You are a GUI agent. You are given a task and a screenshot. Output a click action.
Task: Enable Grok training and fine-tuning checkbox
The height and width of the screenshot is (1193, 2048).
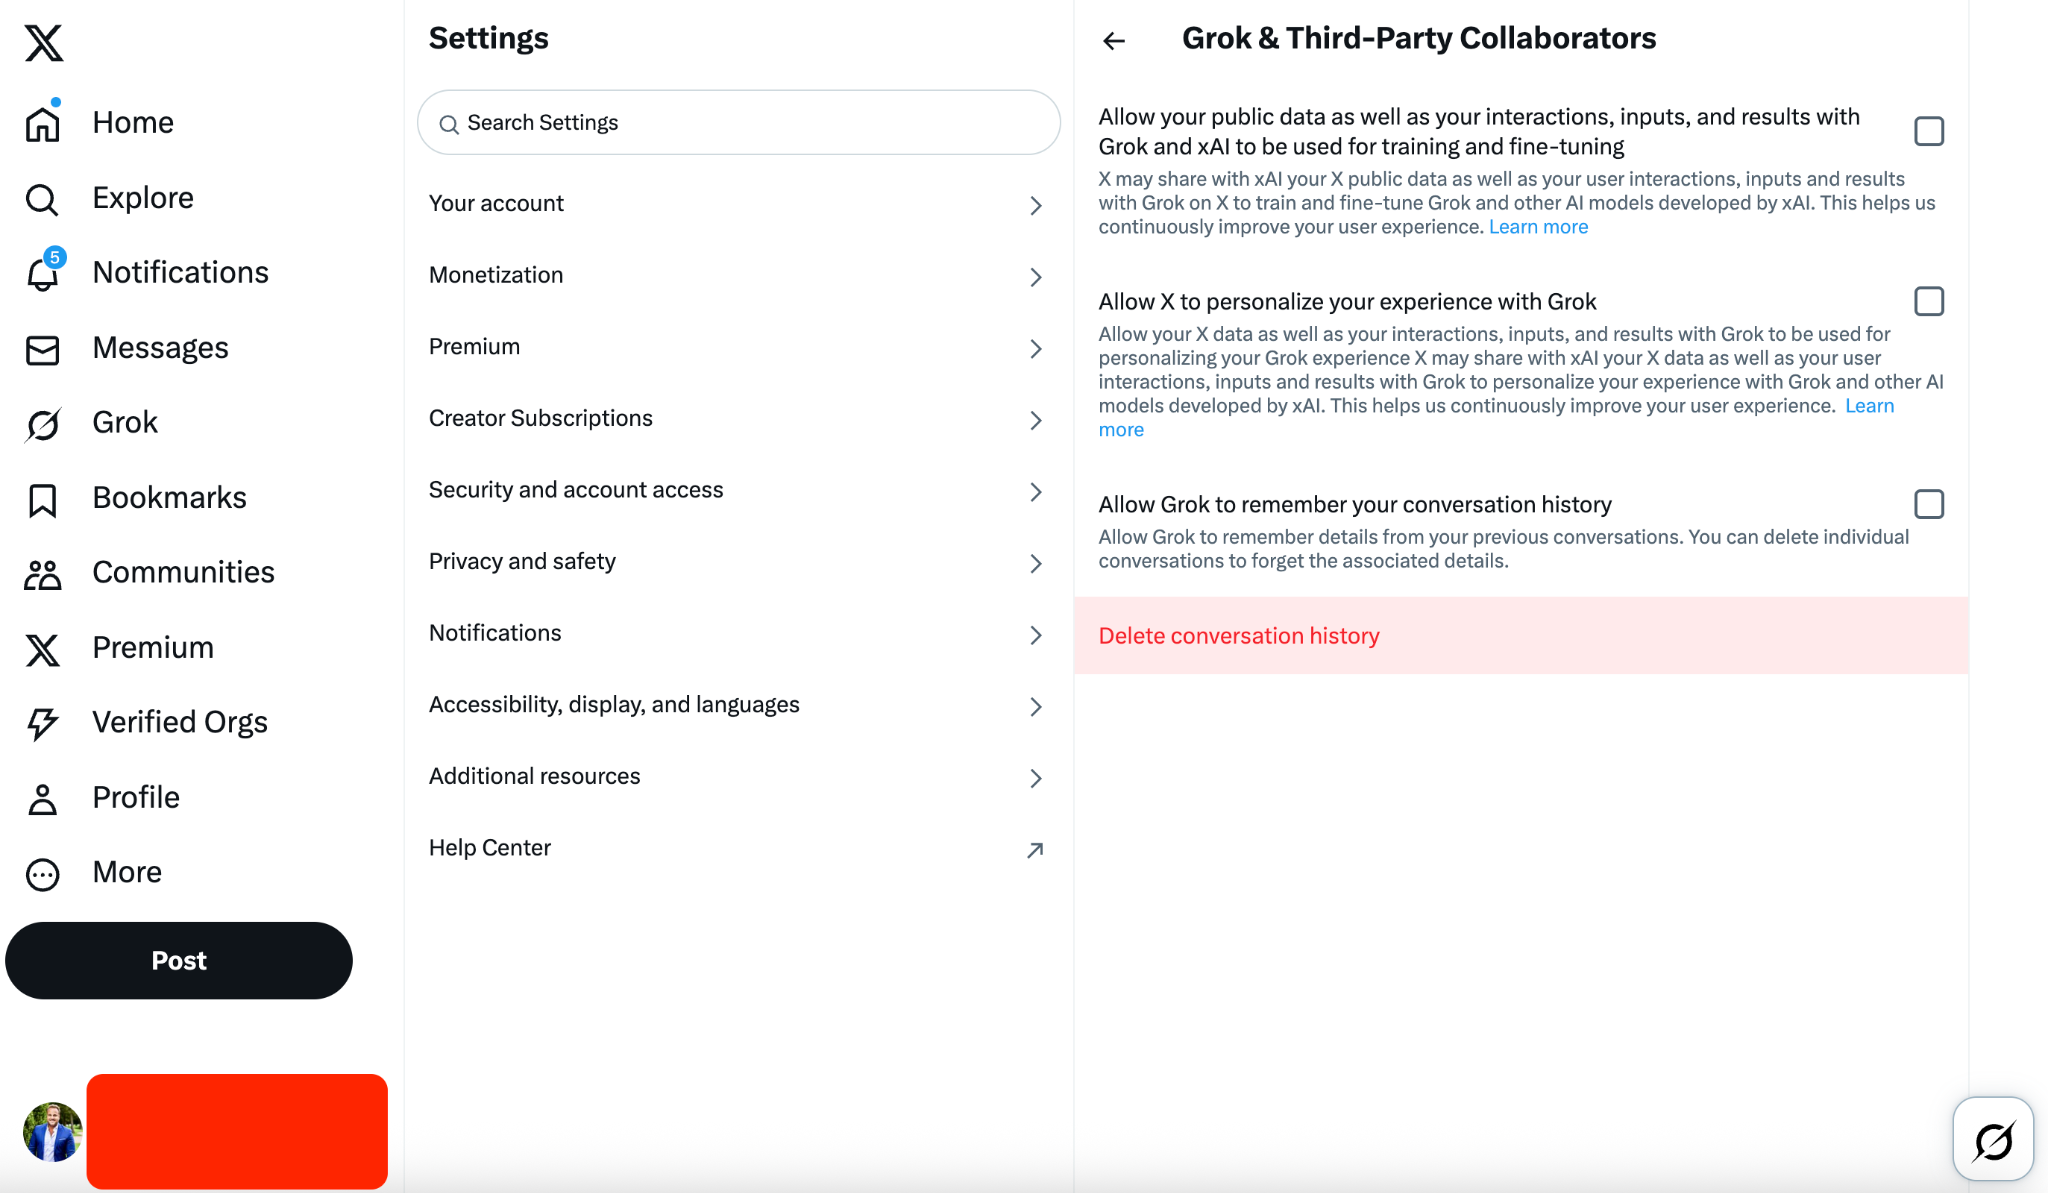coord(1928,131)
